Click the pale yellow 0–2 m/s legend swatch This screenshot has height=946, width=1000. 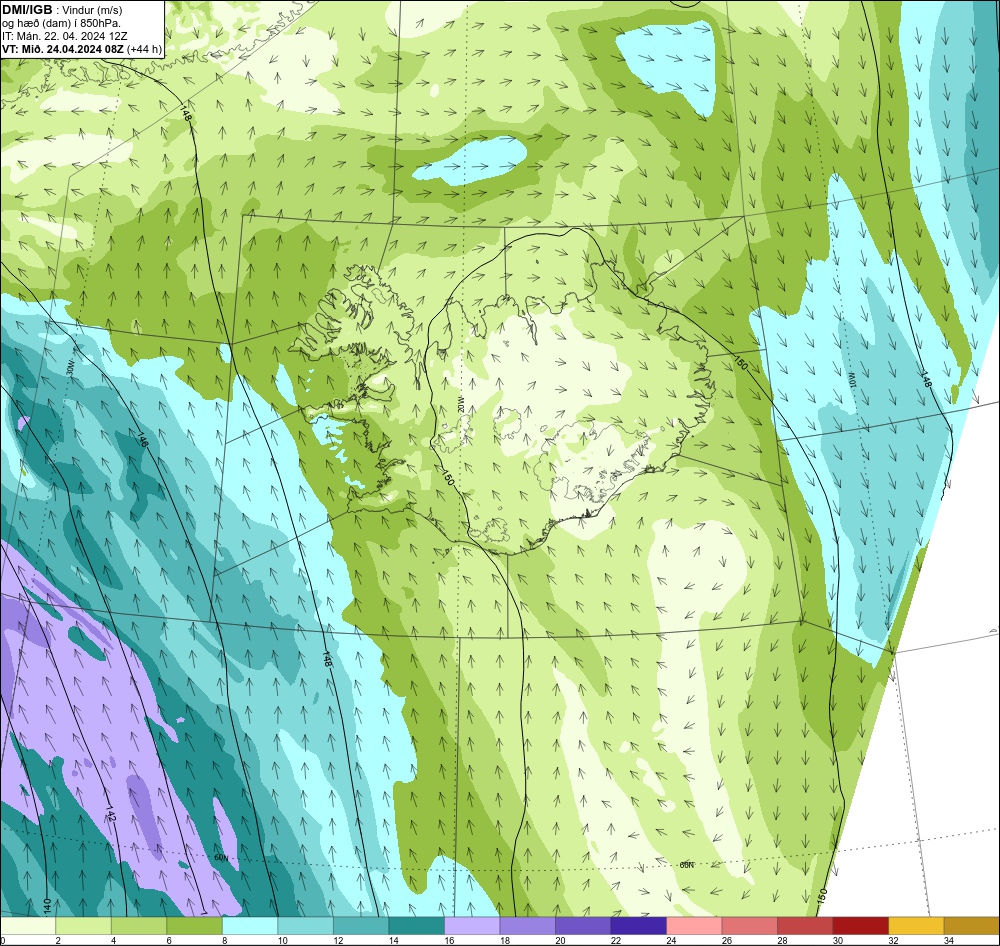(28, 926)
